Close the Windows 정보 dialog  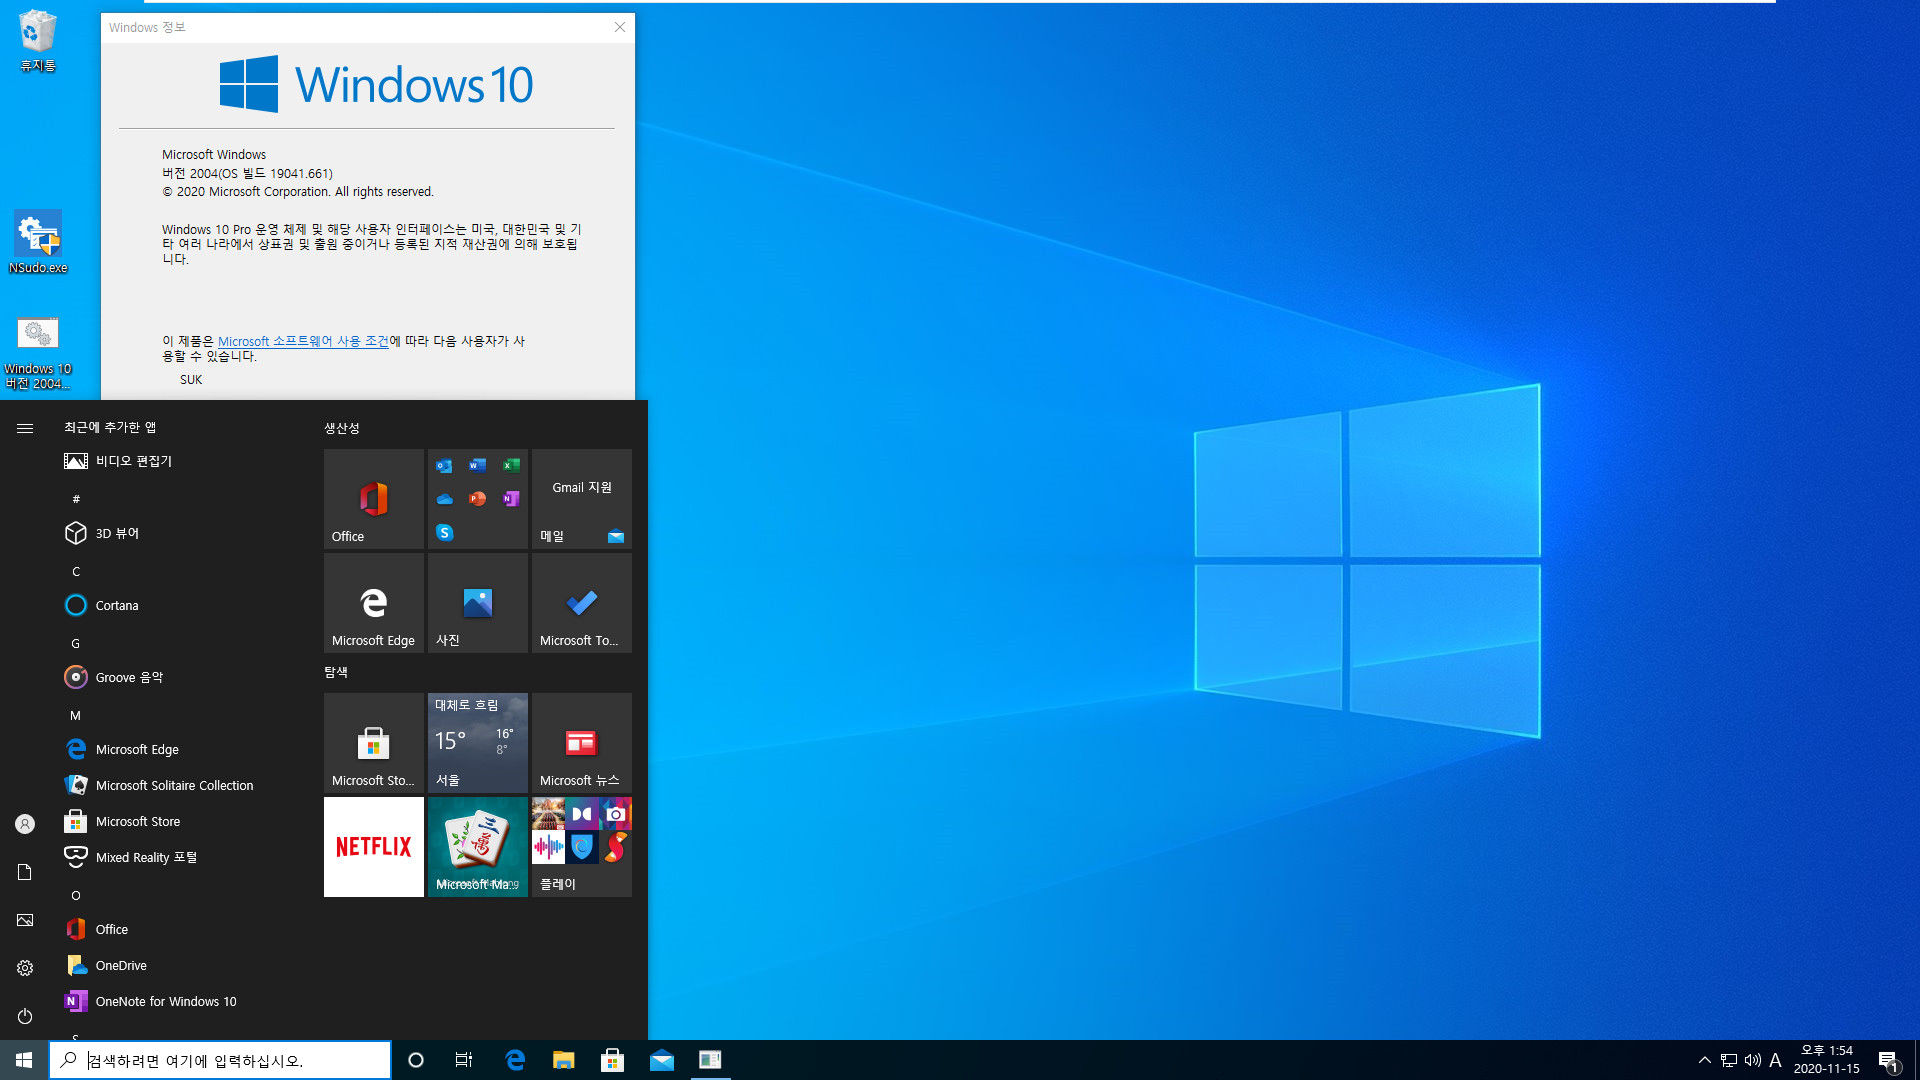tap(620, 27)
